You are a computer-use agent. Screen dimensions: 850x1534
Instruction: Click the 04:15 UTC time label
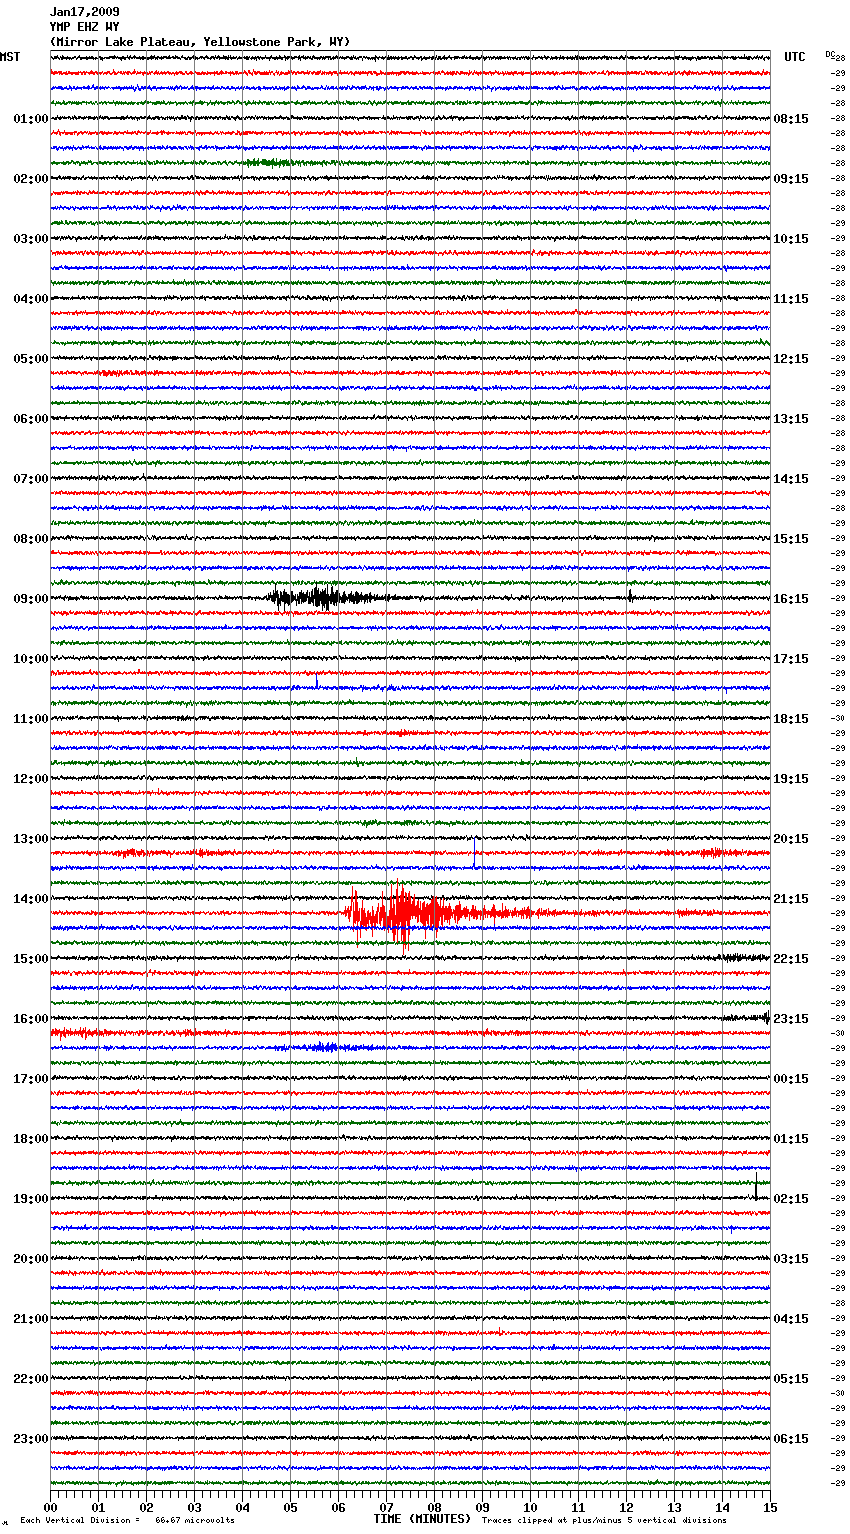pos(791,1319)
